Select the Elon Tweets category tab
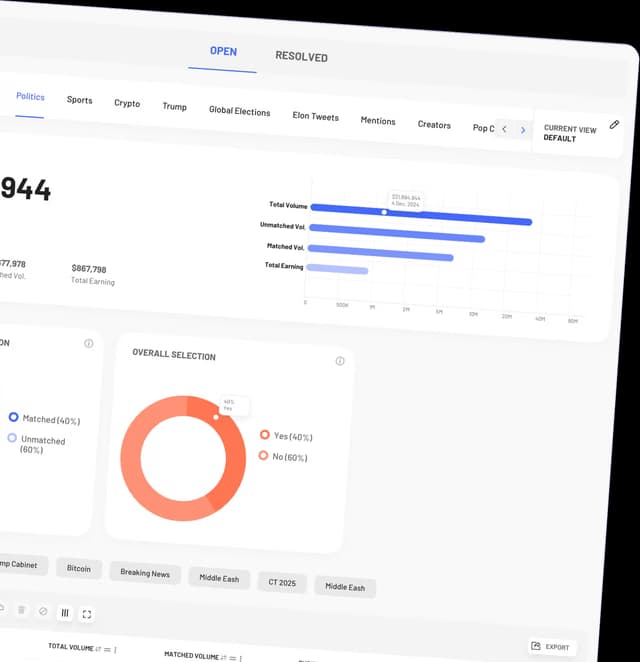This screenshot has height=662, width=640. coord(316,116)
